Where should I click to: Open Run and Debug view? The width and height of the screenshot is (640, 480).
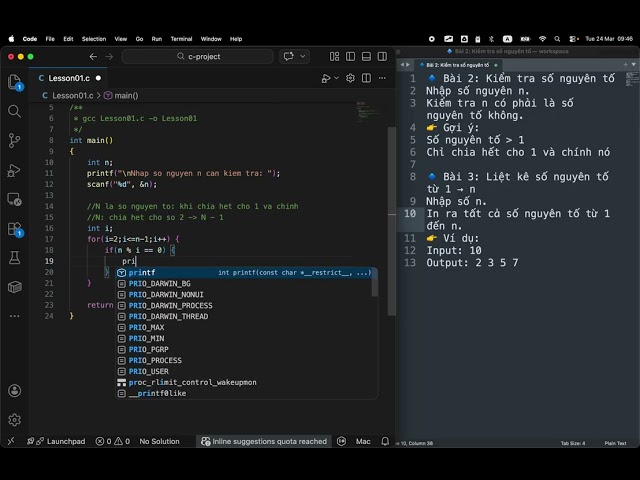click(15, 170)
